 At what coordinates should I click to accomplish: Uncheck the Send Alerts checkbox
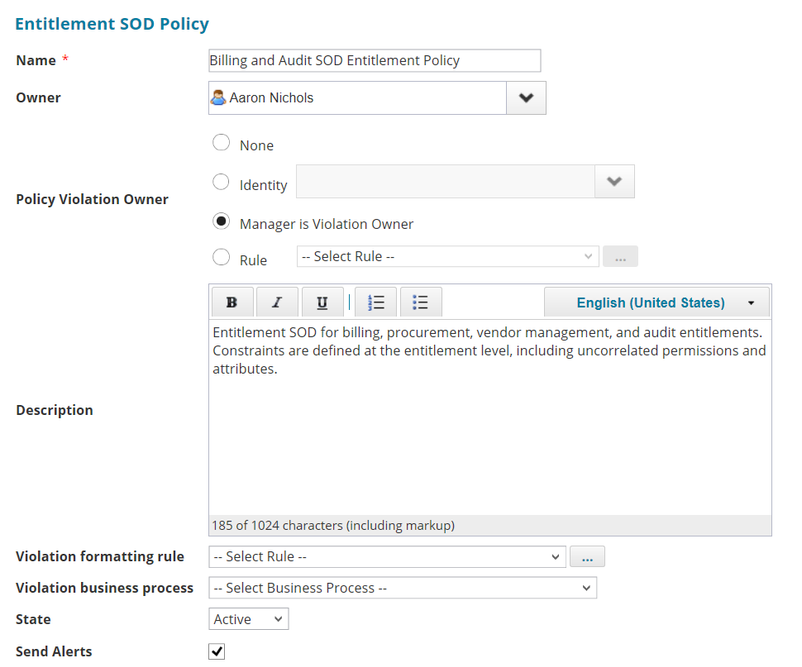(217, 651)
